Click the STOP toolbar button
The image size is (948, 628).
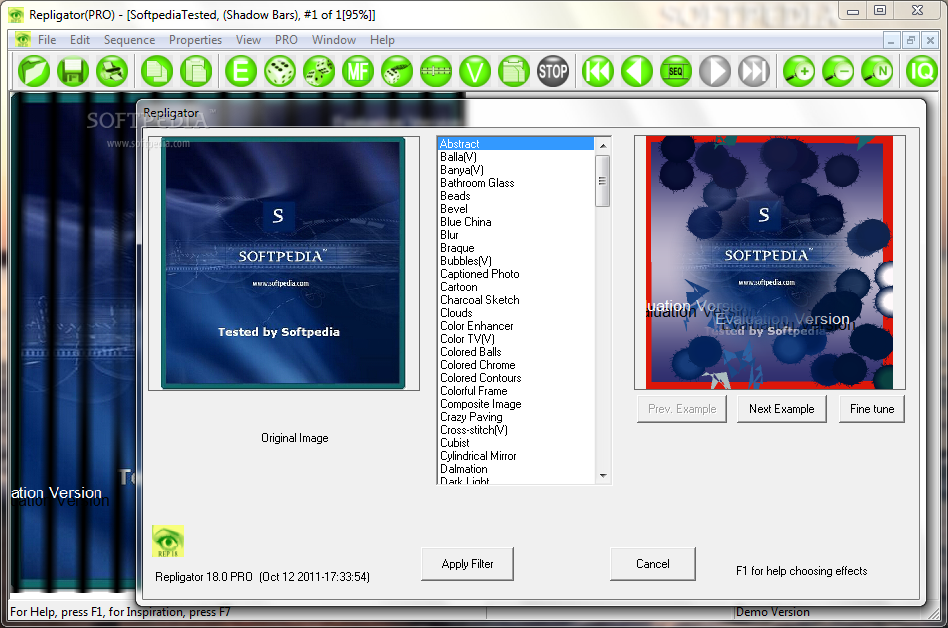pyautogui.click(x=553, y=71)
